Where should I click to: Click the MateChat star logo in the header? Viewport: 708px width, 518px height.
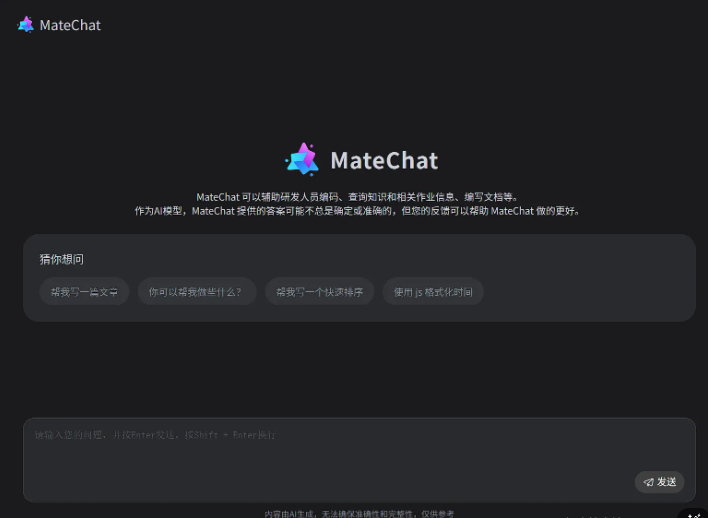[26, 25]
